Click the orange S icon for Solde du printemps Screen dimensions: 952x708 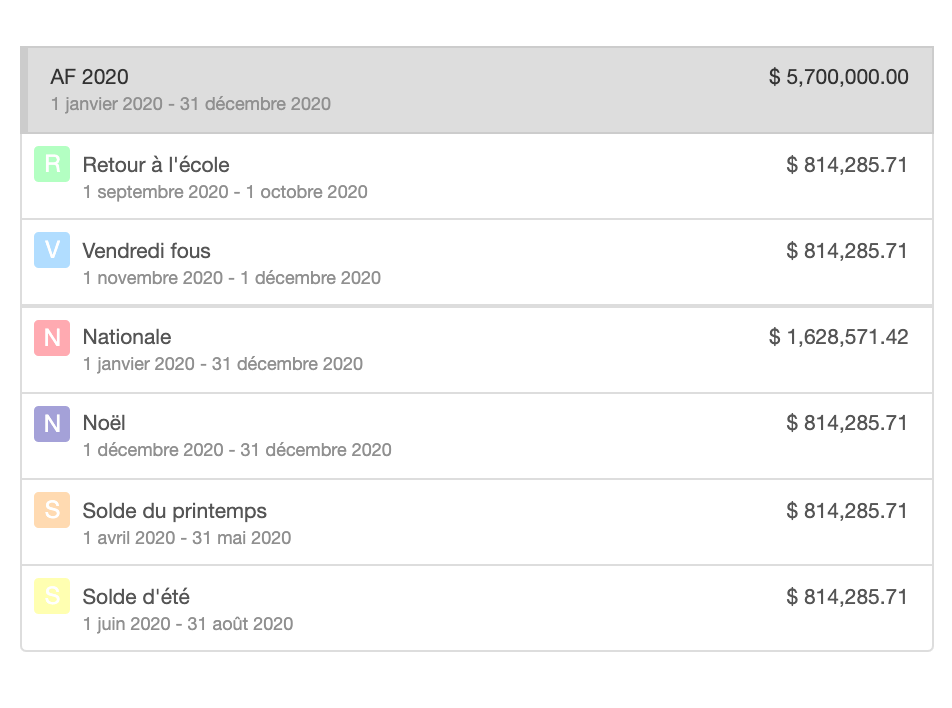click(51, 509)
